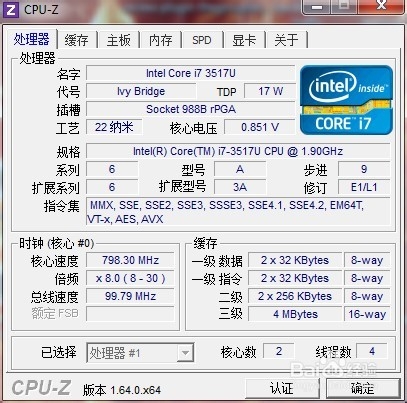407x403 pixels.
Task: Click the 步进 value 9
Action: click(364, 169)
